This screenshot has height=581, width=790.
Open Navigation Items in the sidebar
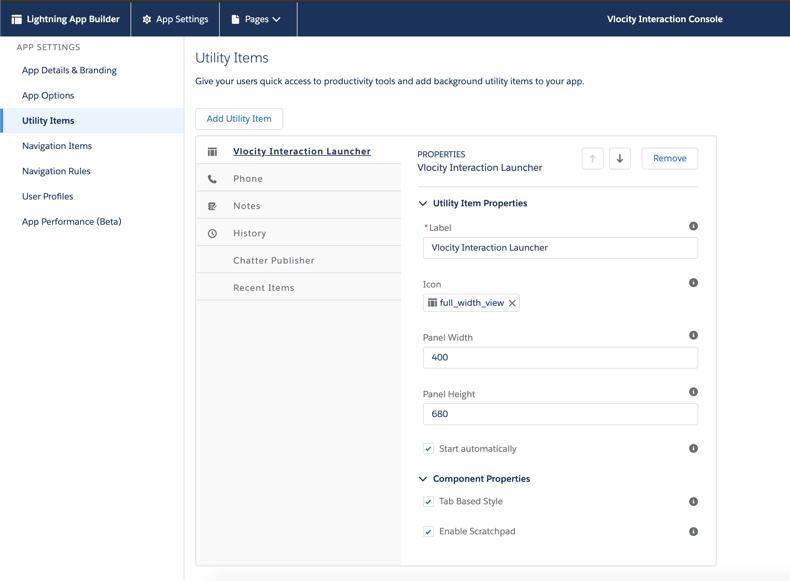click(57, 146)
